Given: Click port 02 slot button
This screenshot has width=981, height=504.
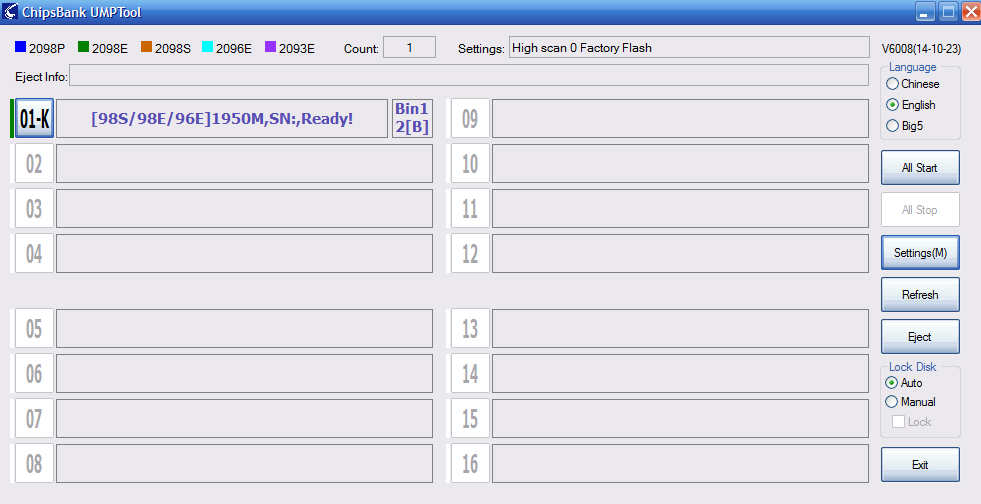Looking at the screenshot, I should point(34,164).
